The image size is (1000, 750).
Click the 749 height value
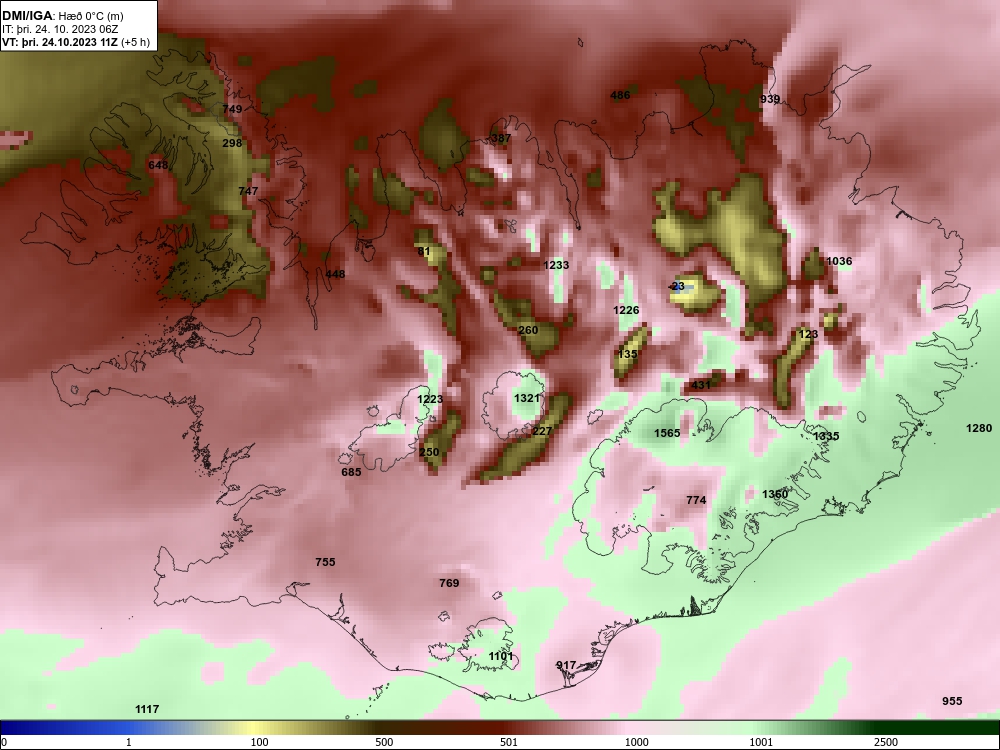(232, 109)
